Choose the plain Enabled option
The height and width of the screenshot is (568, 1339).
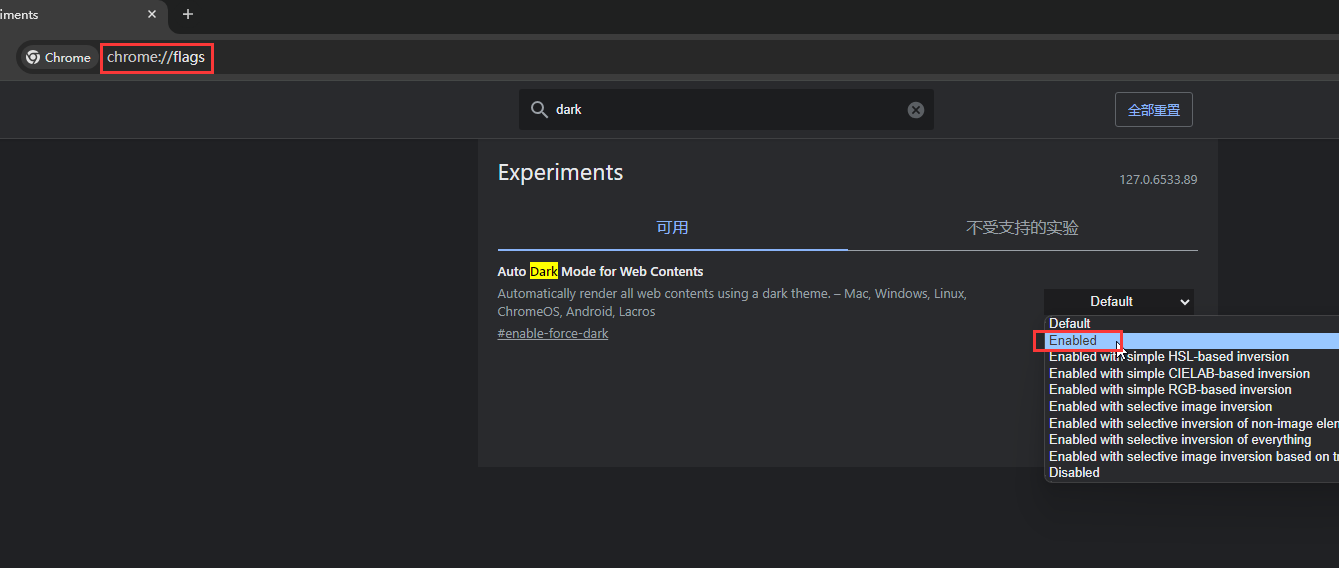(1073, 340)
